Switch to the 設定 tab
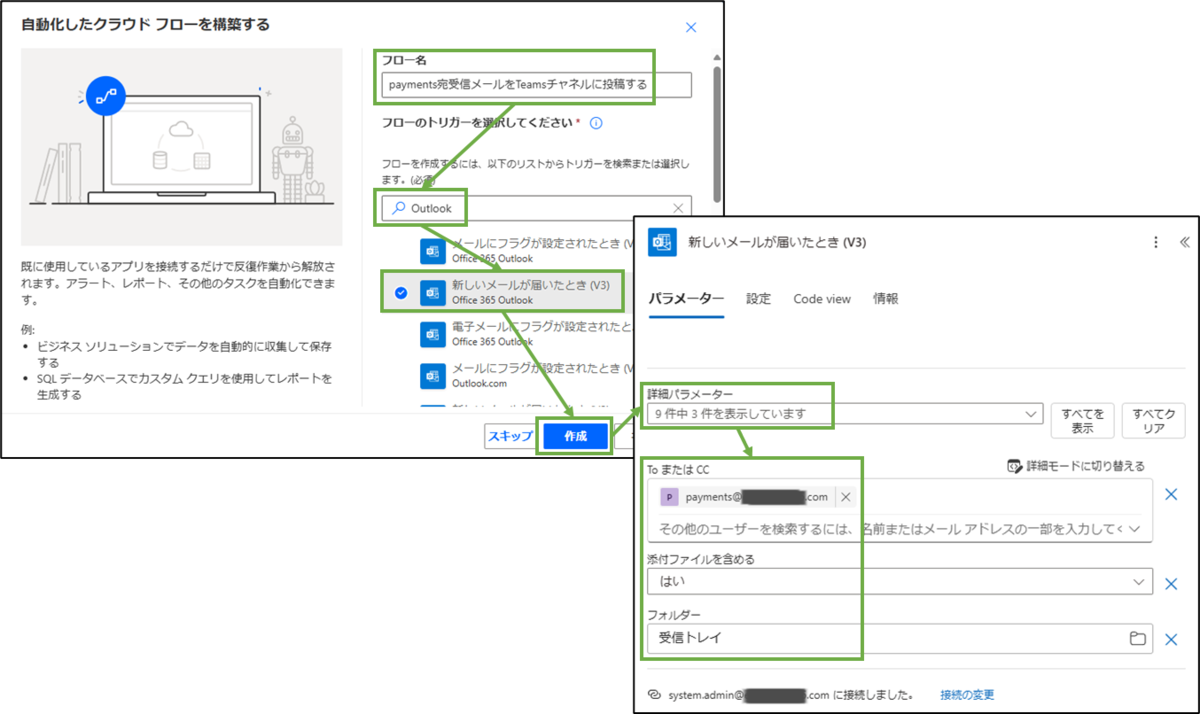Image resolution: width=1200 pixels, height=714 pixels. click(759, 299)
